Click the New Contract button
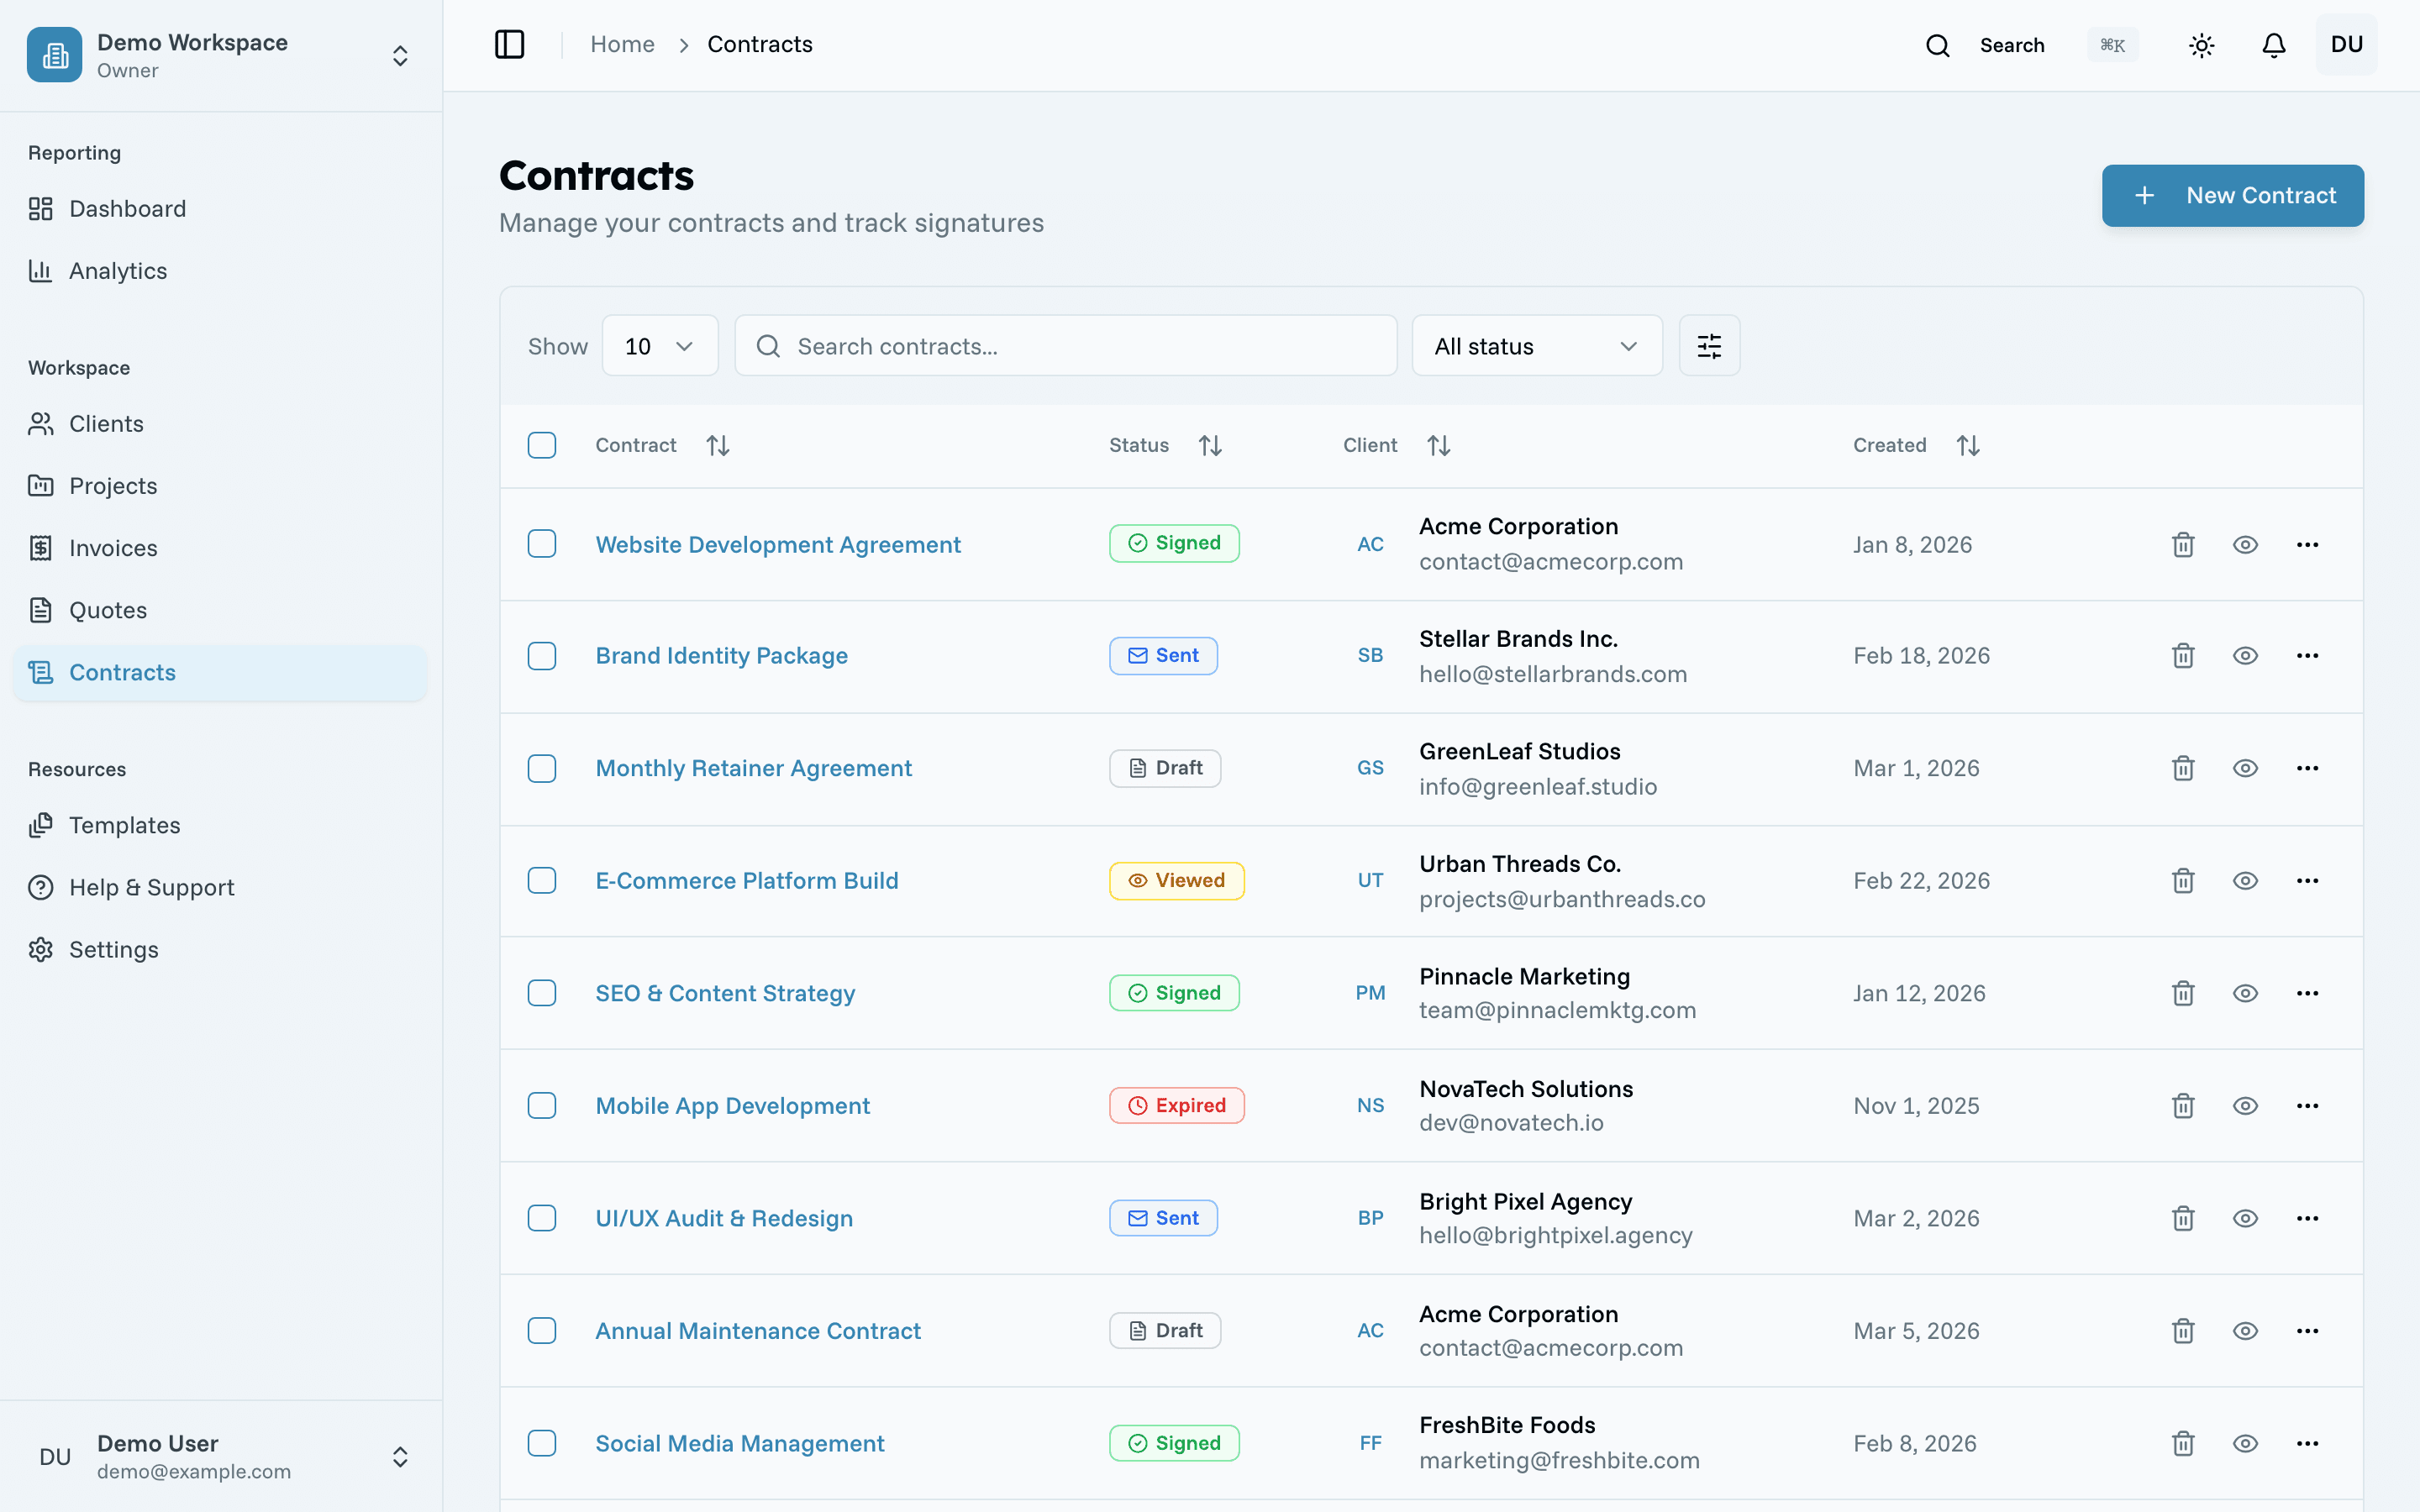The height and width of the screenshot is (1512, 2420). [2232, 195]
